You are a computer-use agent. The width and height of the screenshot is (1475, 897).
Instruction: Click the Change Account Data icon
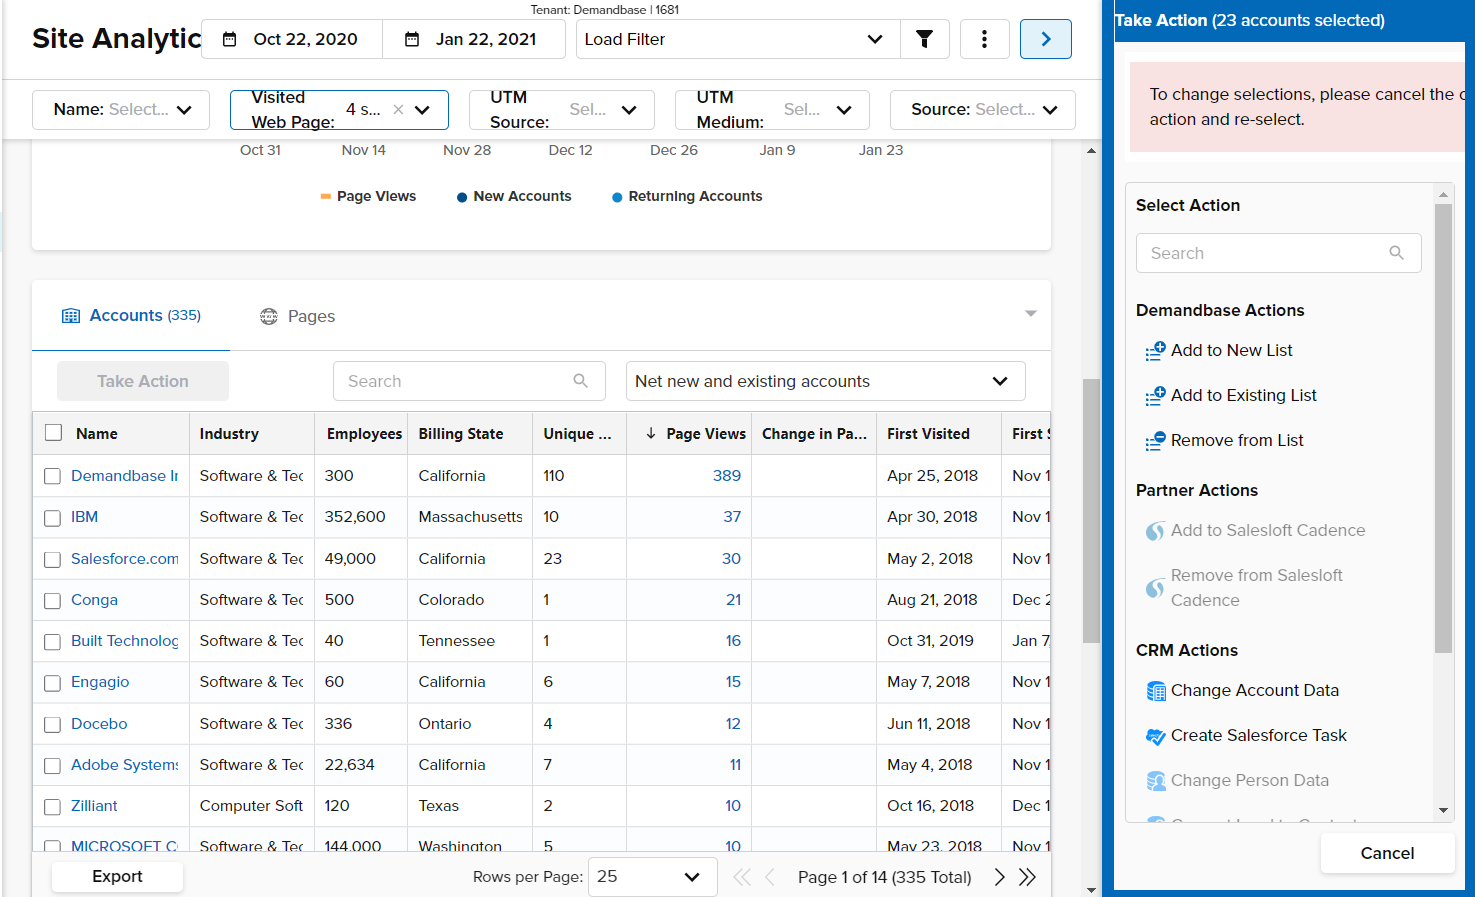[x=1156, y=691]
